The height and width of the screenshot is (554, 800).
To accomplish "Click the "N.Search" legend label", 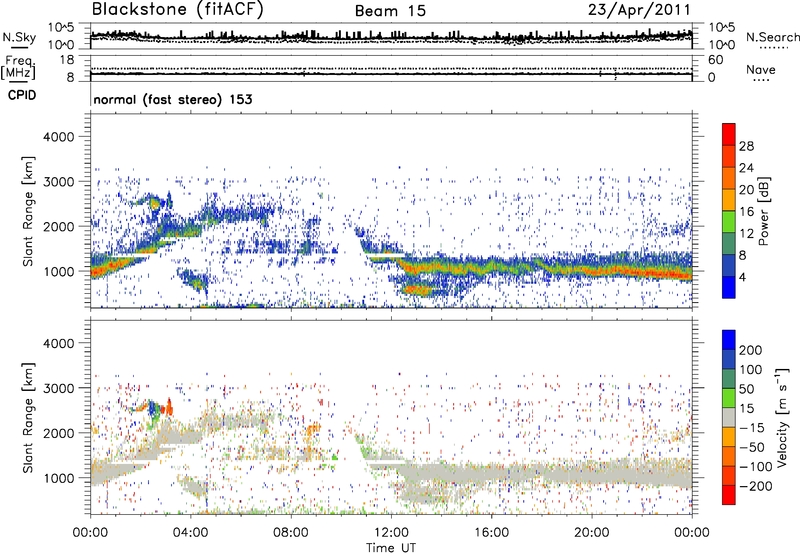I will 772,37.
